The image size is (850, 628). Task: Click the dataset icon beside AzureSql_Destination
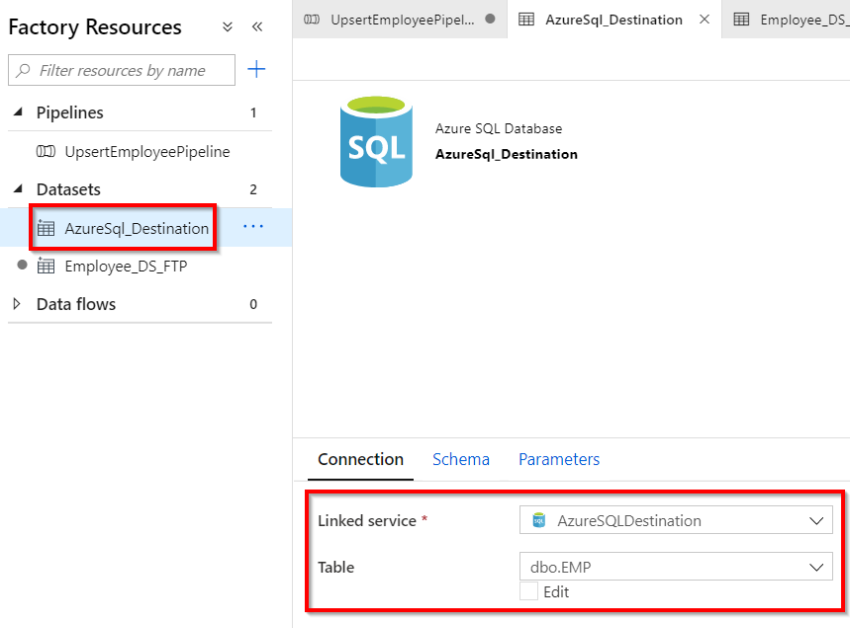[x=47, y=228]
